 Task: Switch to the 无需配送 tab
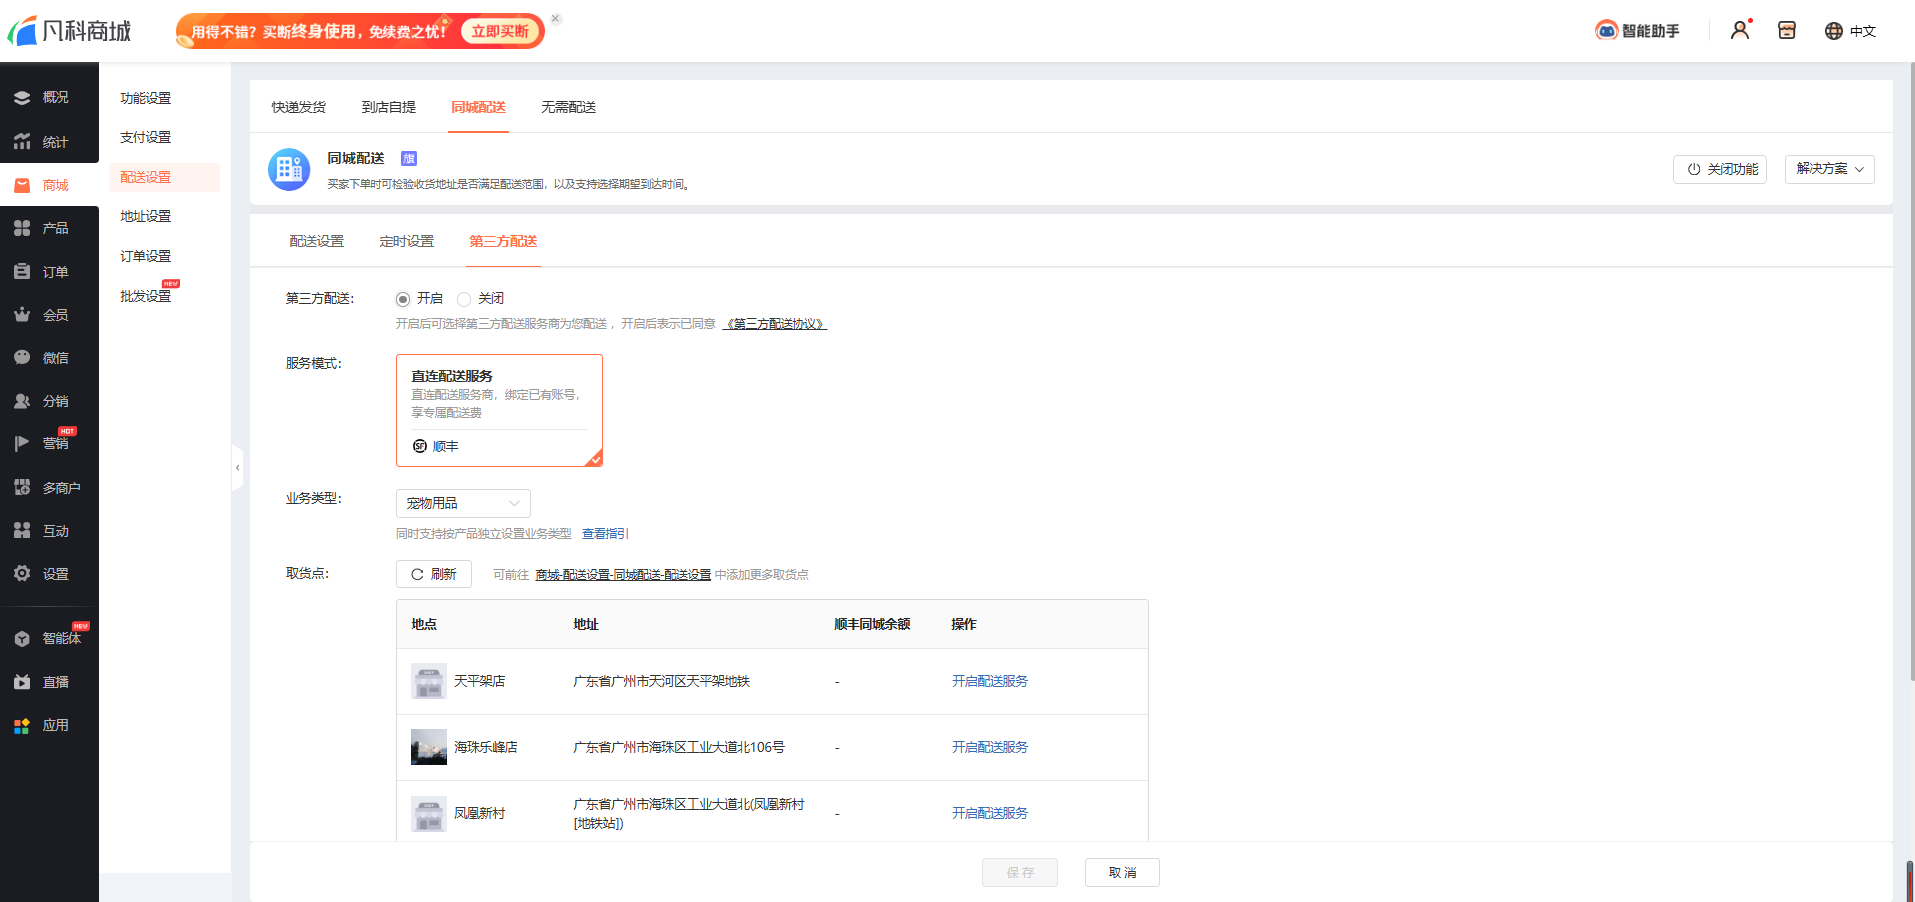[569, 107]
